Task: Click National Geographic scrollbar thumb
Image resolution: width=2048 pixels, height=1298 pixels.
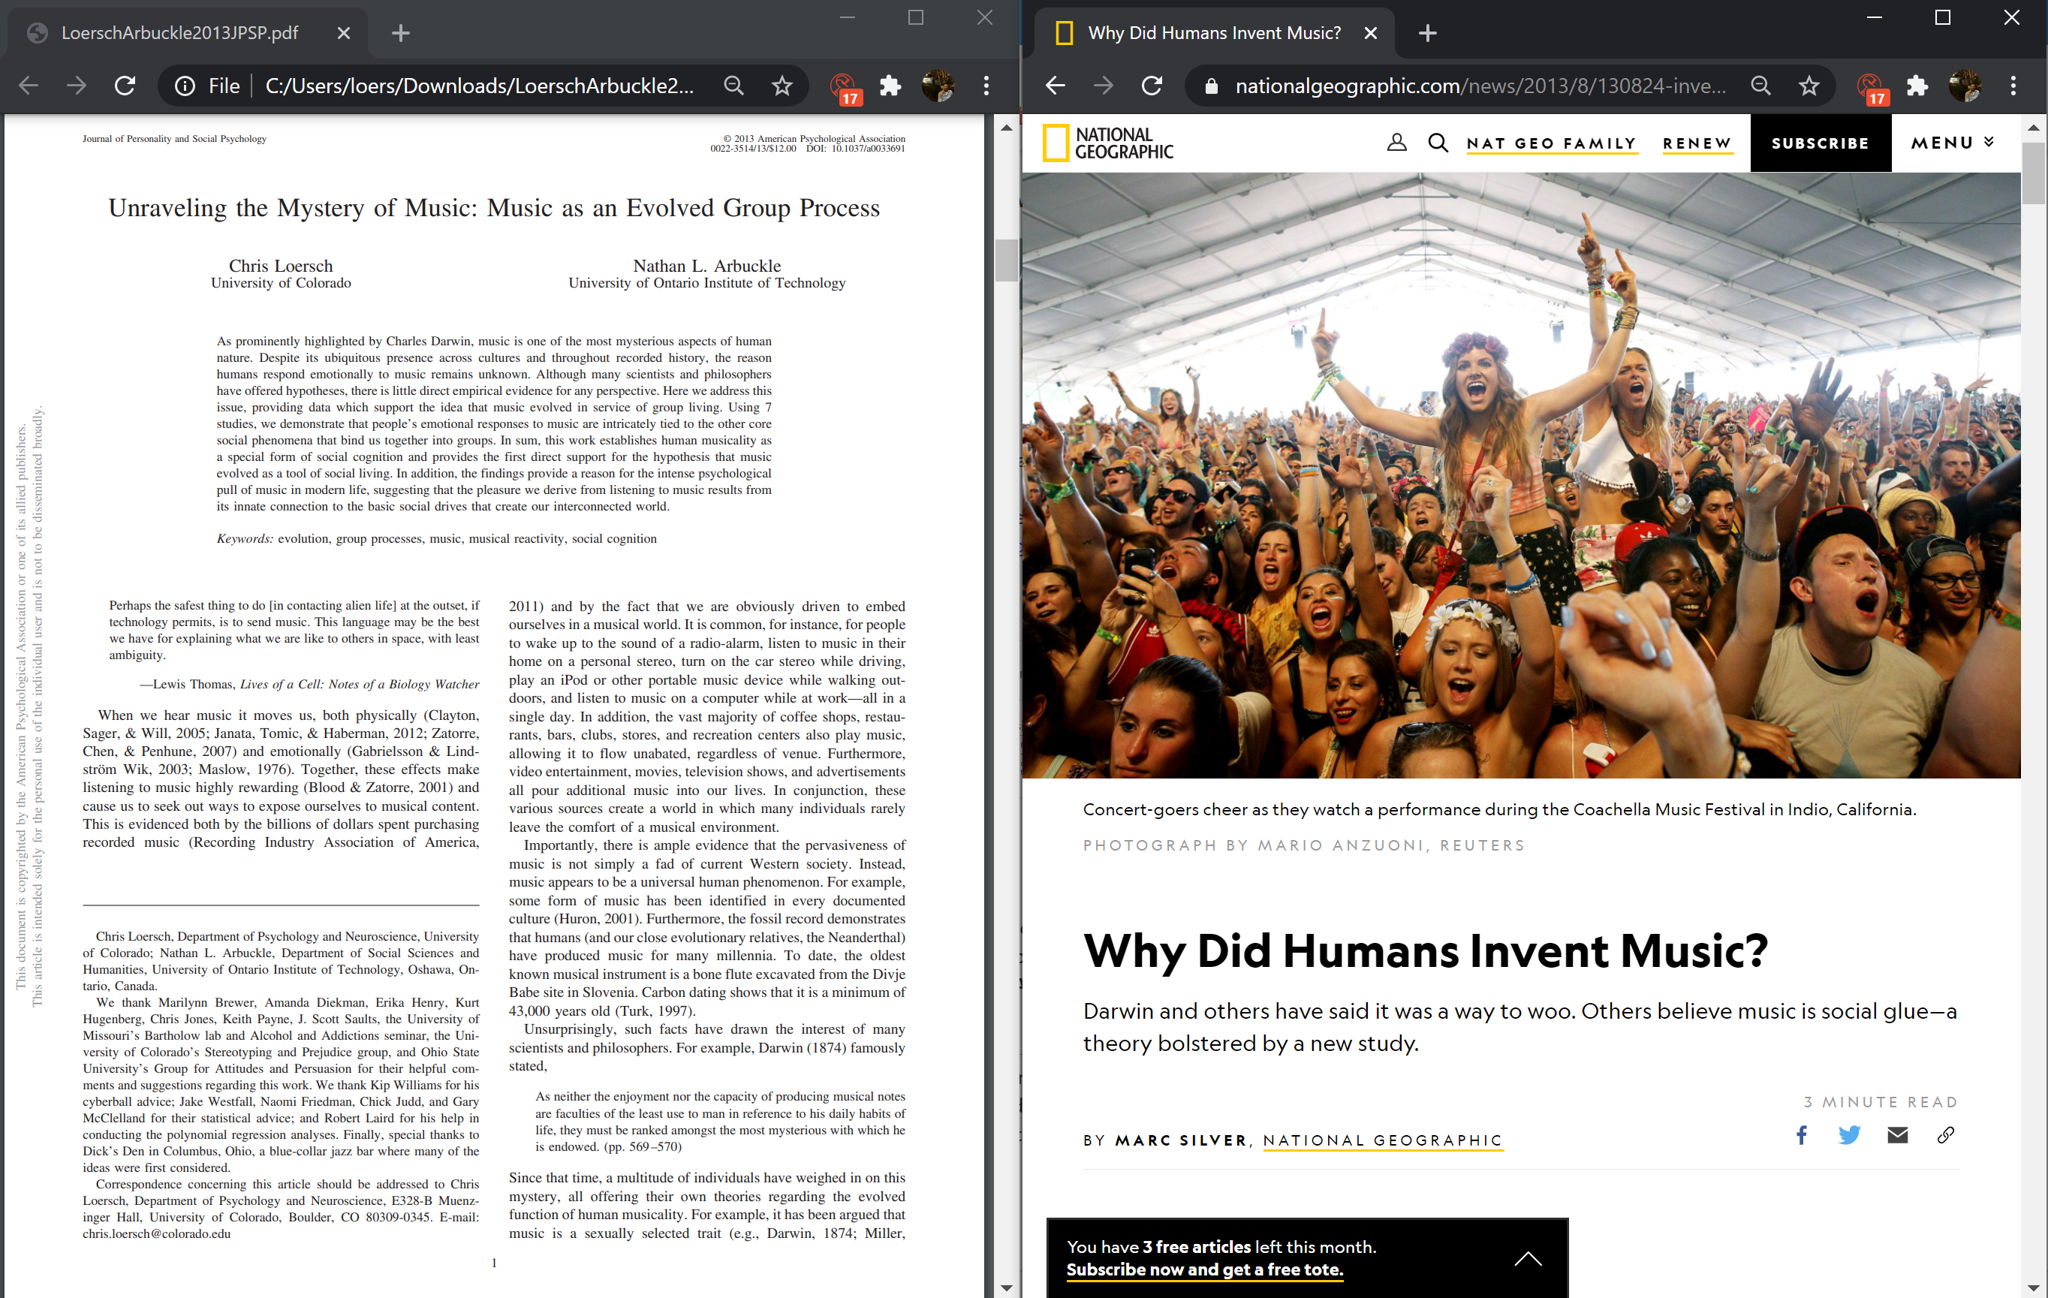Action: click(x=2034, y=173)
